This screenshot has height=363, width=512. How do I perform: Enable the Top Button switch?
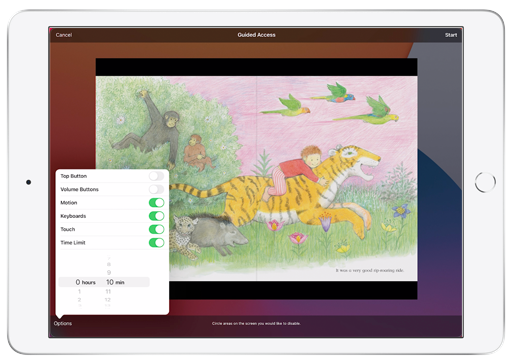(x=156, y=176)
